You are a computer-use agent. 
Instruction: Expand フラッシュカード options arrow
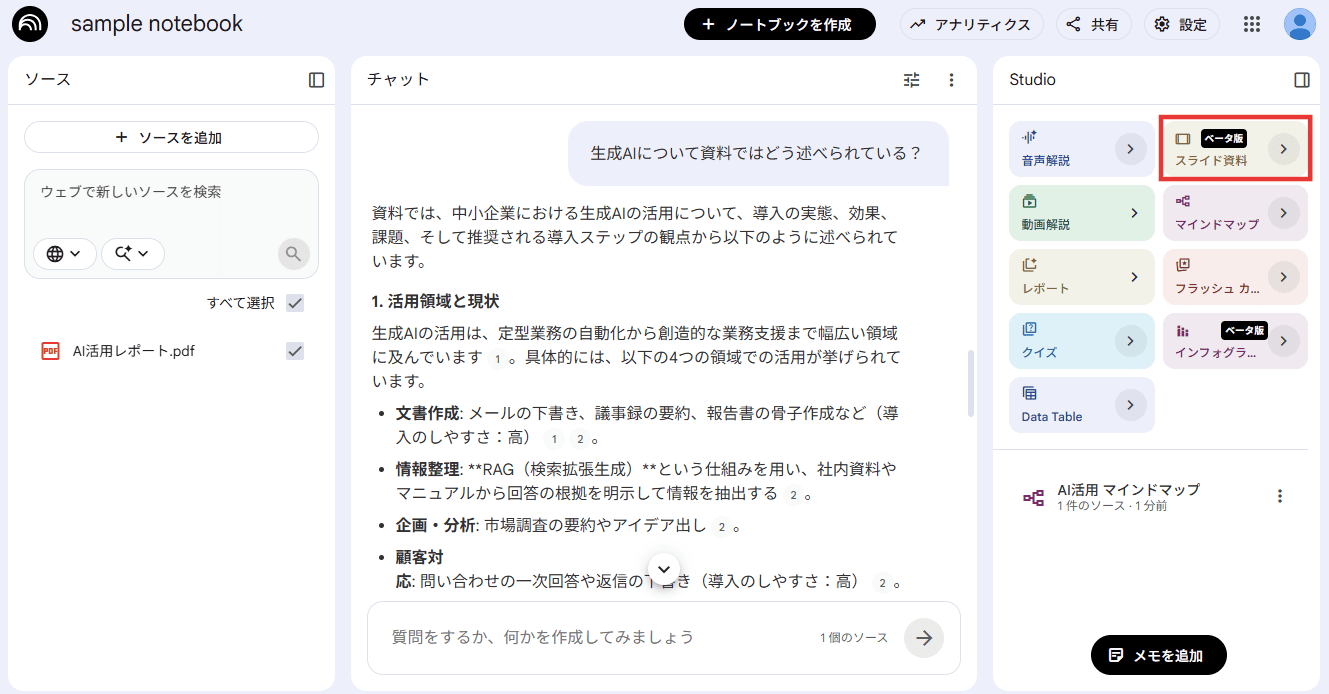click(x=1284, y=277)
